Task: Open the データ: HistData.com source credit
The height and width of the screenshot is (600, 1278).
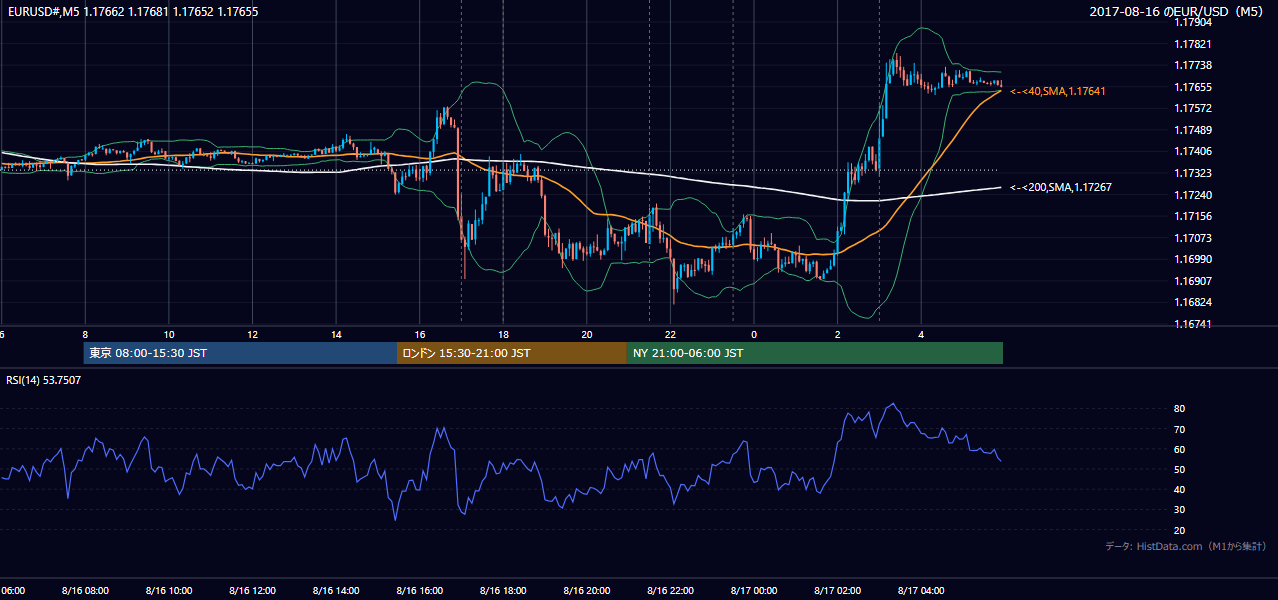Action: (x=1186, y=546)
